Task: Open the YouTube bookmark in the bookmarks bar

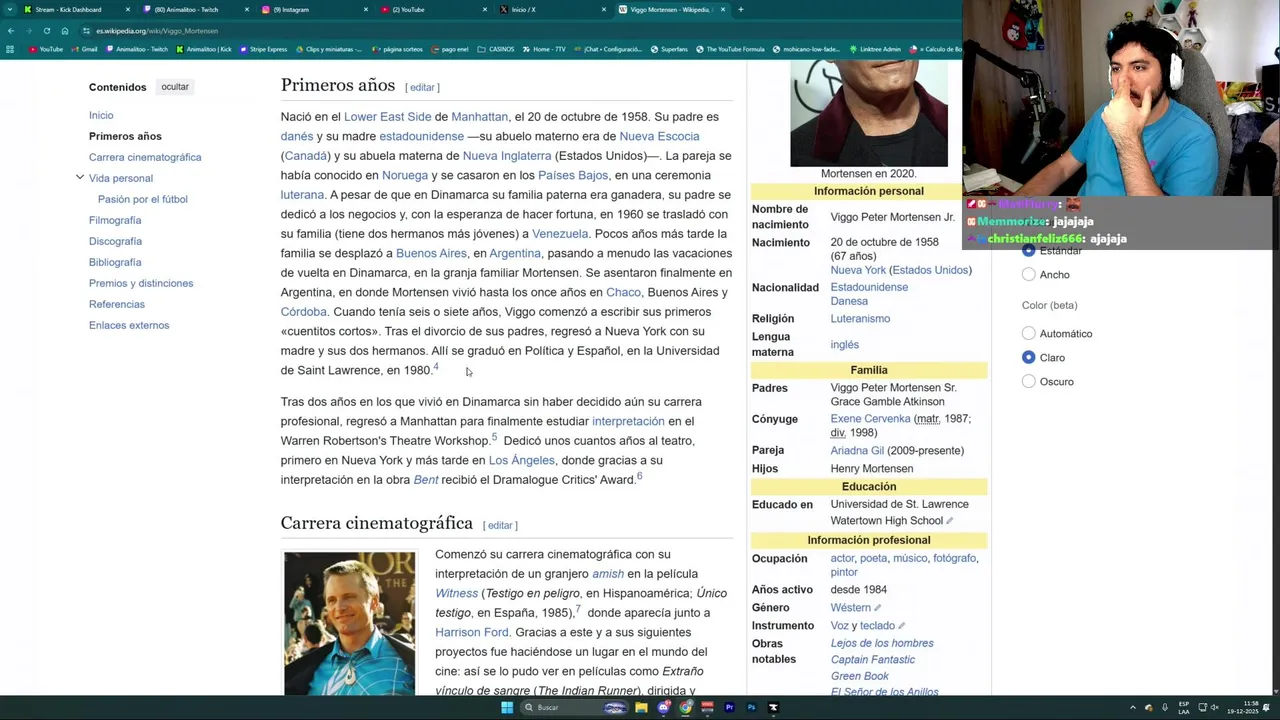Action: pyautogui.click(x=45, y=49)
